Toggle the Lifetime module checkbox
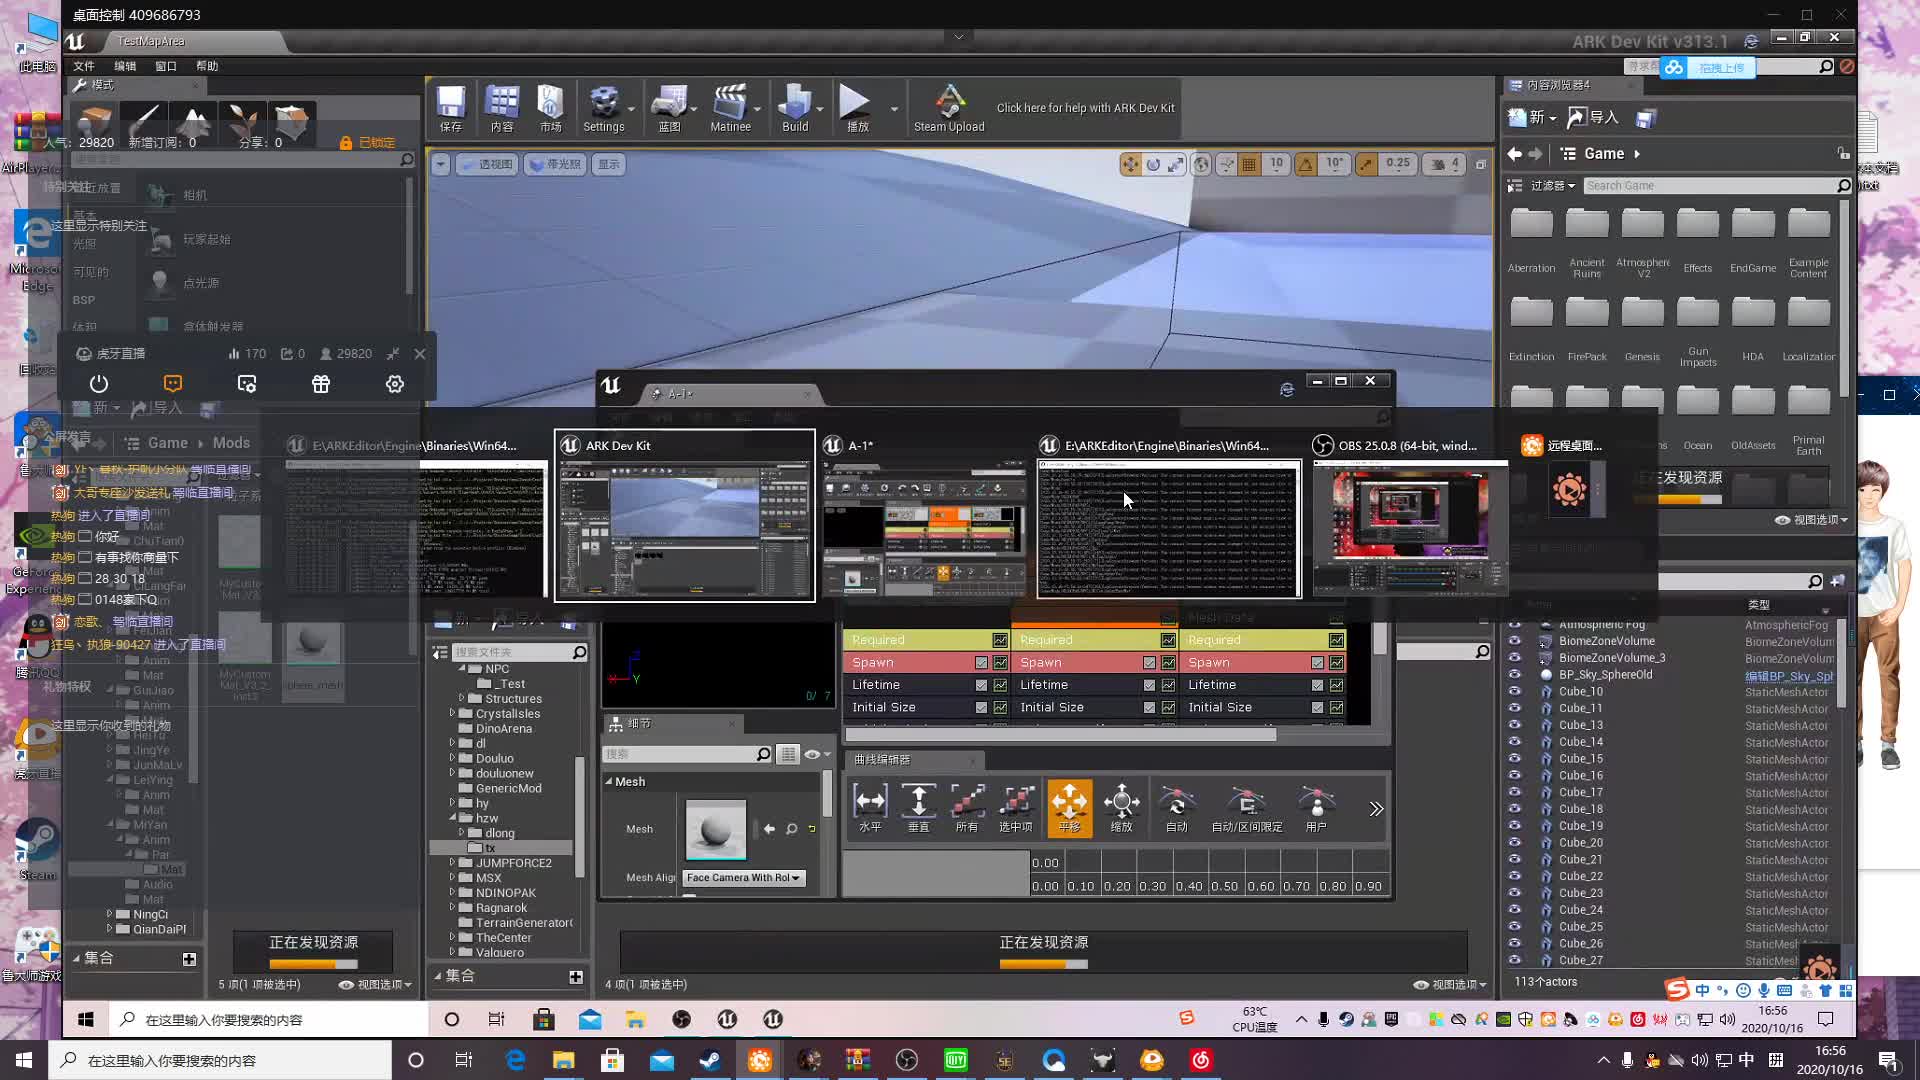 (981, 685)
